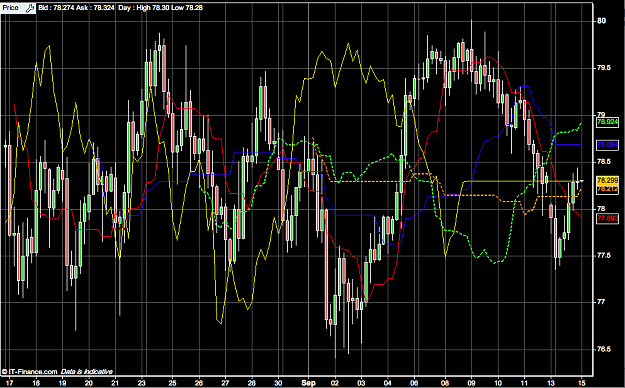The height and width of the screenshot is (388, 625).
Task: Click the 77.5 price axis label
Action: click(x=604, y=255)
